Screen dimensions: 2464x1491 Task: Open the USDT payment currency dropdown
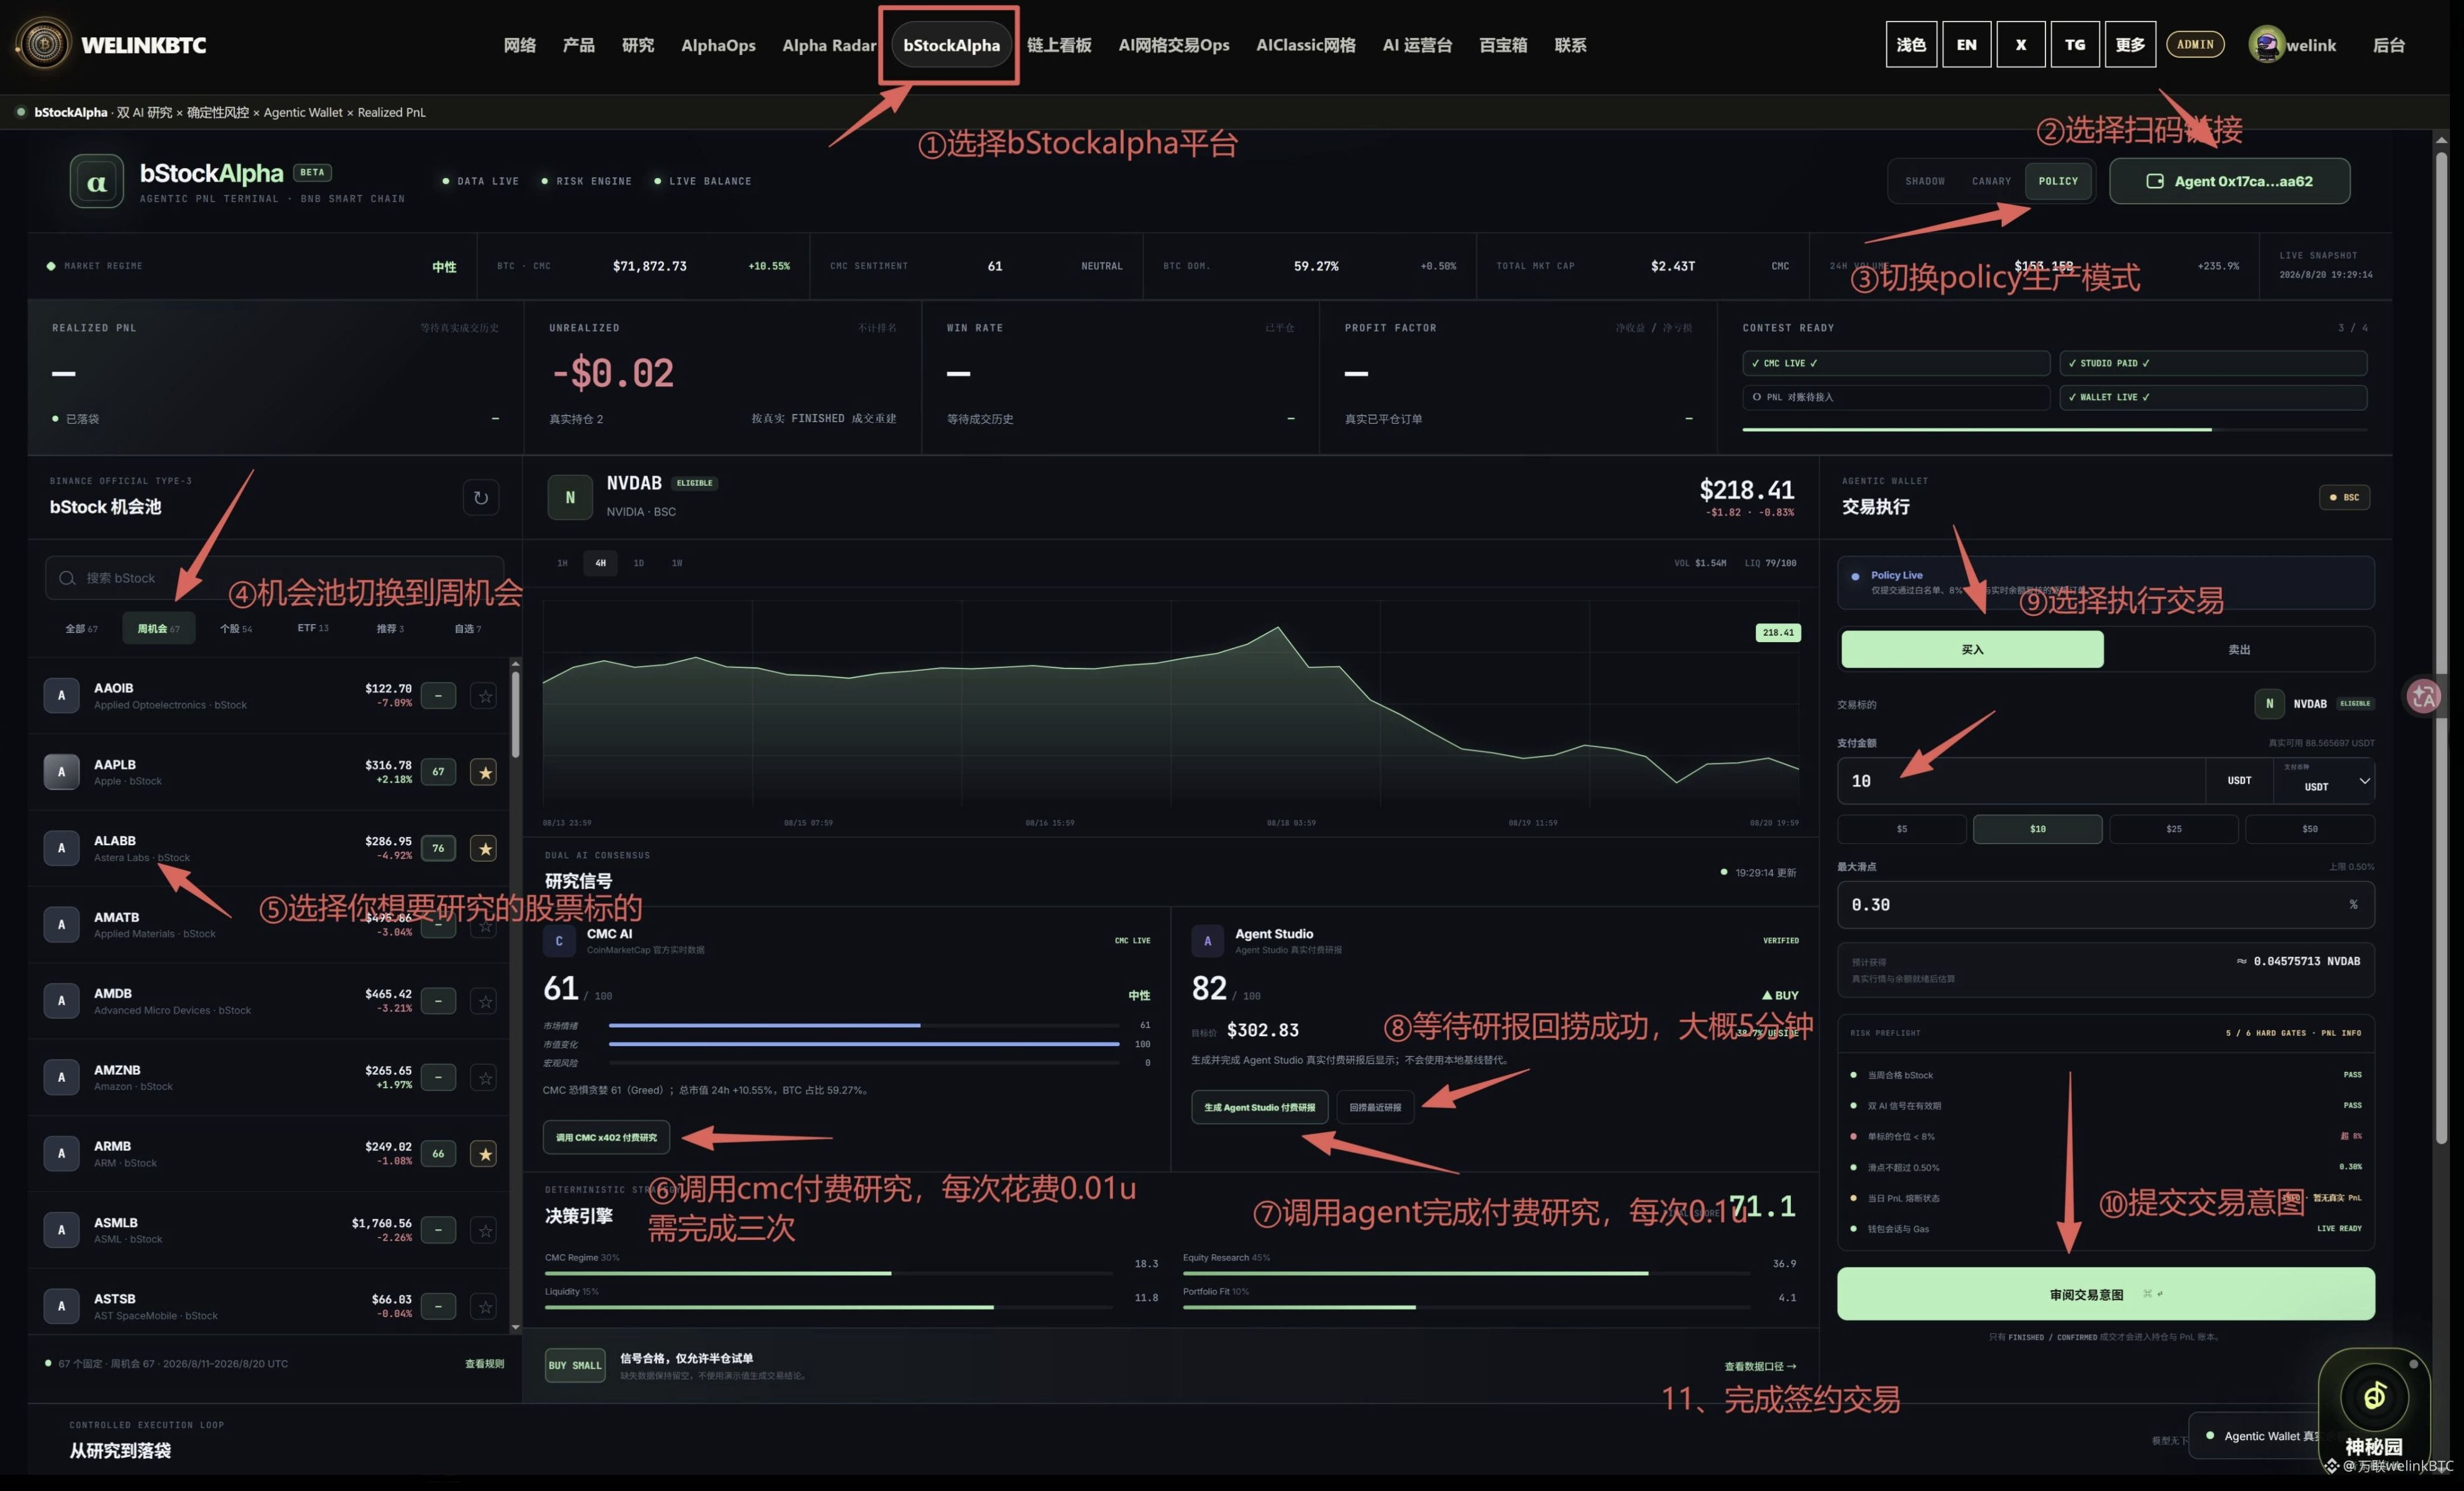coord(2324,780)
